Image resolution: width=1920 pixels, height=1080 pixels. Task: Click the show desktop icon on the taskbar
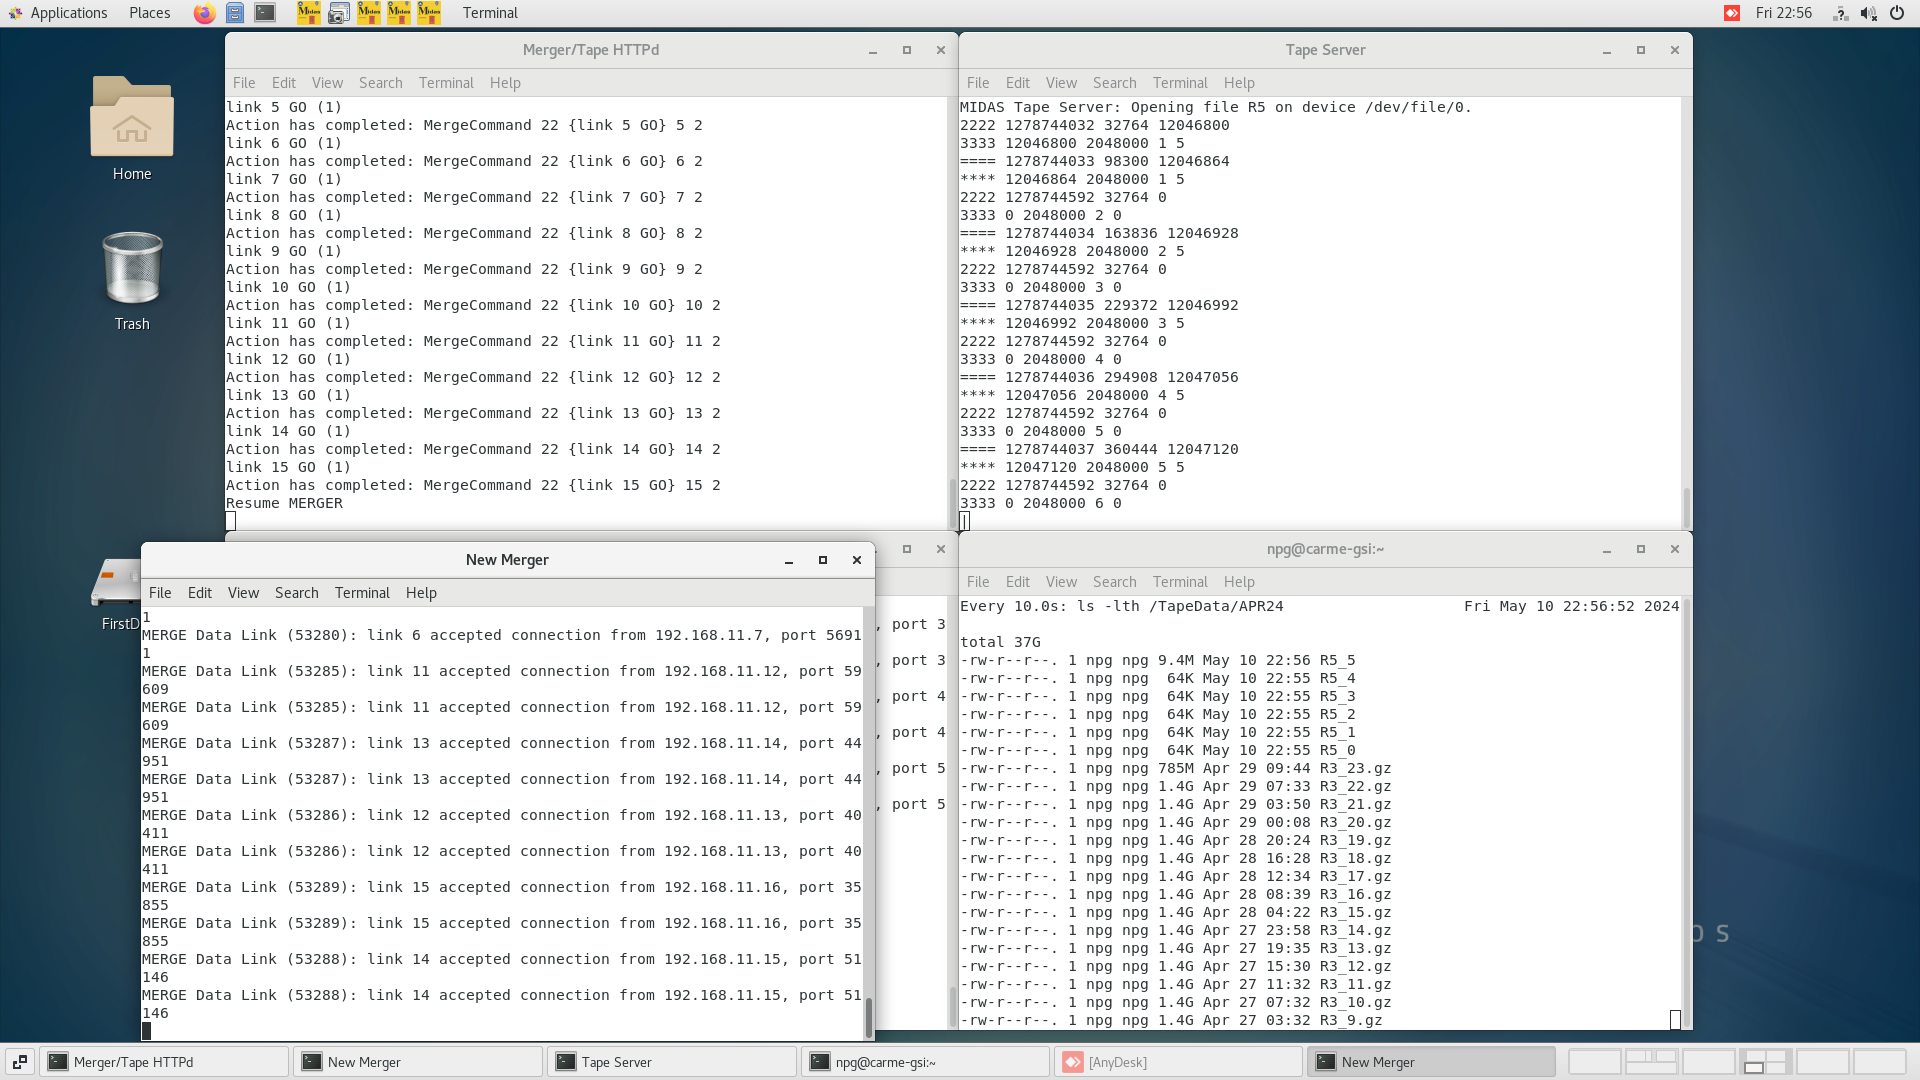click(19, 1061)
